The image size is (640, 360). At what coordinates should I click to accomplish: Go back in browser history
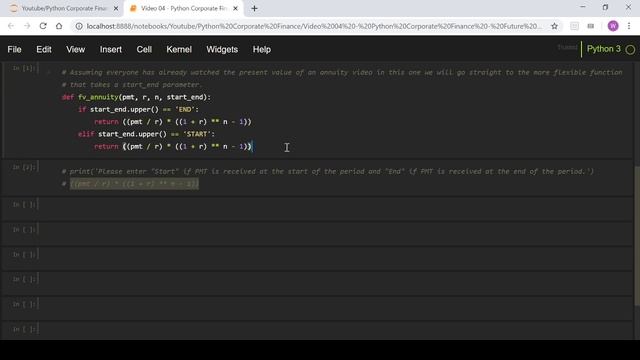(11, 26)
